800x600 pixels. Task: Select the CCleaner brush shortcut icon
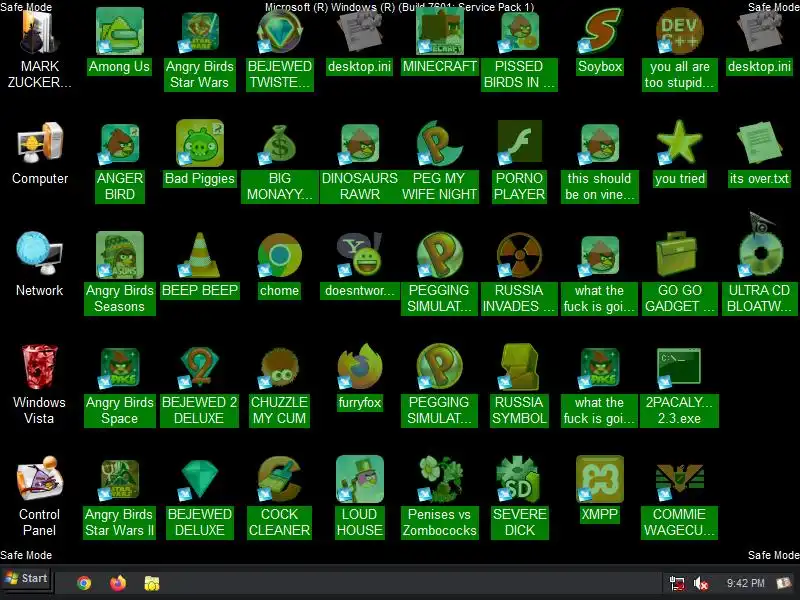pos(280,479)
